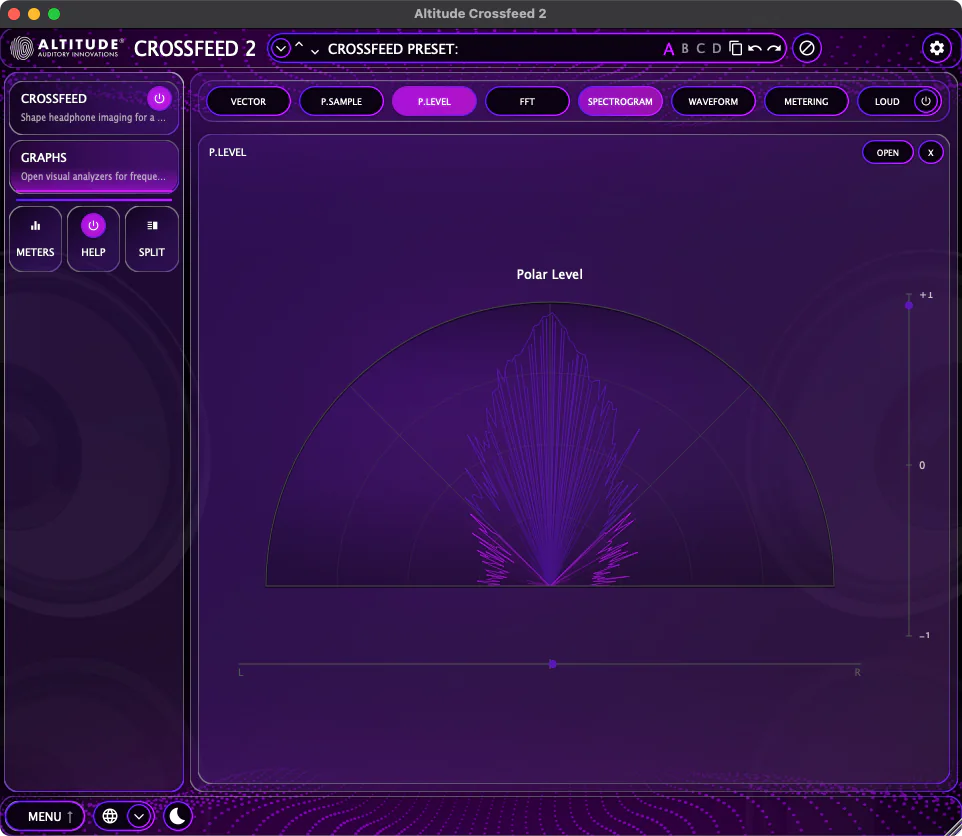Viewport: 962px width, 836px height.
Task: Open the Menu button at bottom
Action: tap(45, 816)
